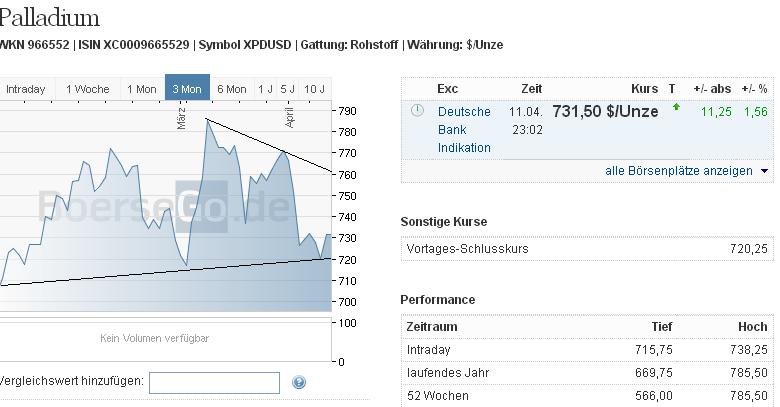Image resolution: width=780 pixels, height=407 pixels.
Task: Click the Kurs column header
Action: tap(645, 89)
